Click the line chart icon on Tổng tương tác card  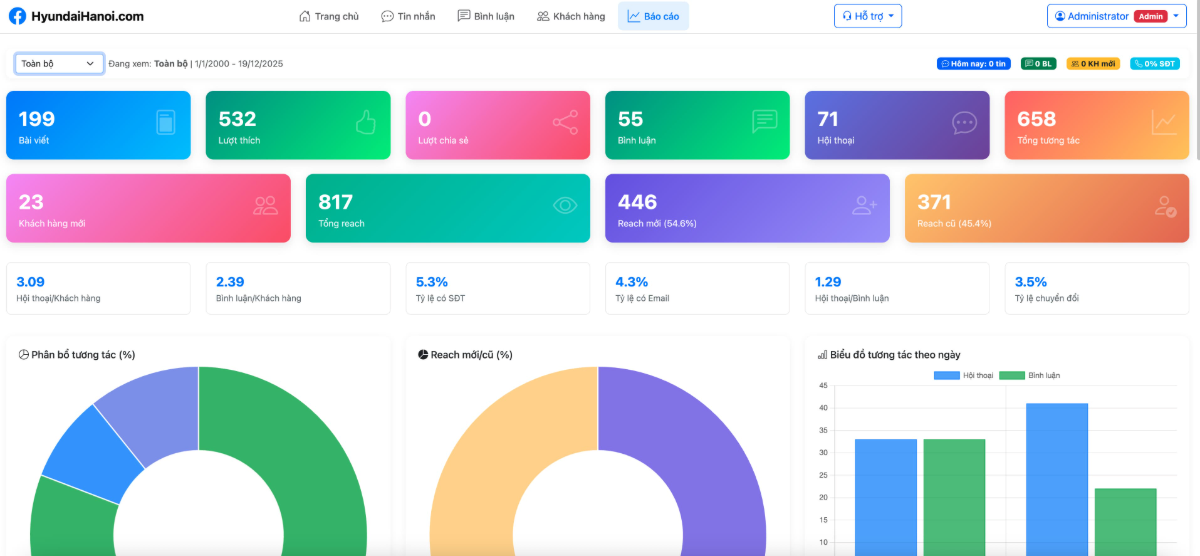tap(1164, 123)
